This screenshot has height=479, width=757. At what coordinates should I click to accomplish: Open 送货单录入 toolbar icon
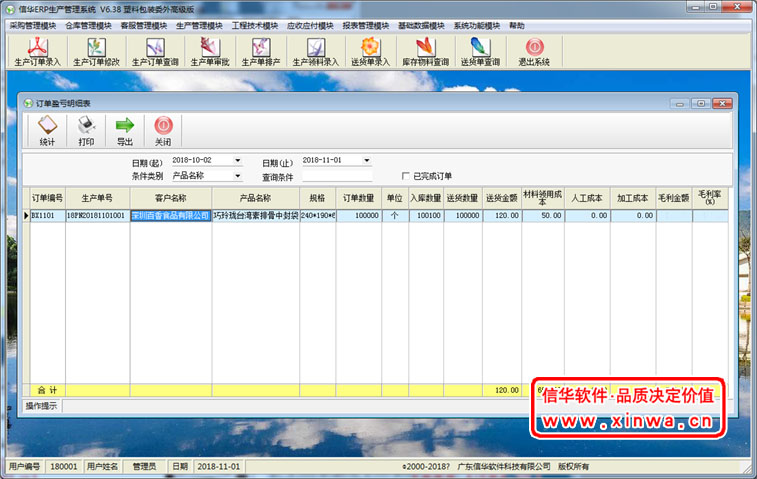pyautogui.click(x=370, y=52)
